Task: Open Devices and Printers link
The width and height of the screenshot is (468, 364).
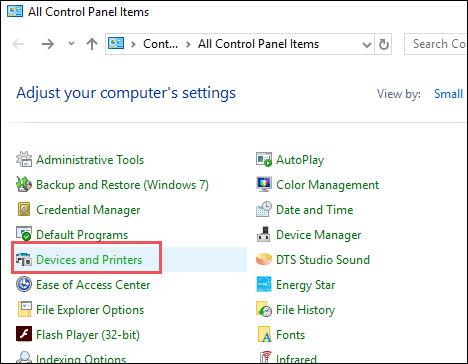Action: [x=89, y=260]
